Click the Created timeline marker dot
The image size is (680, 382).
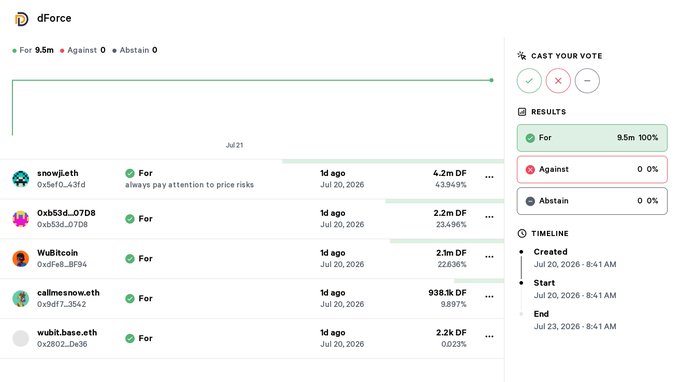click(x=521, y=252)
